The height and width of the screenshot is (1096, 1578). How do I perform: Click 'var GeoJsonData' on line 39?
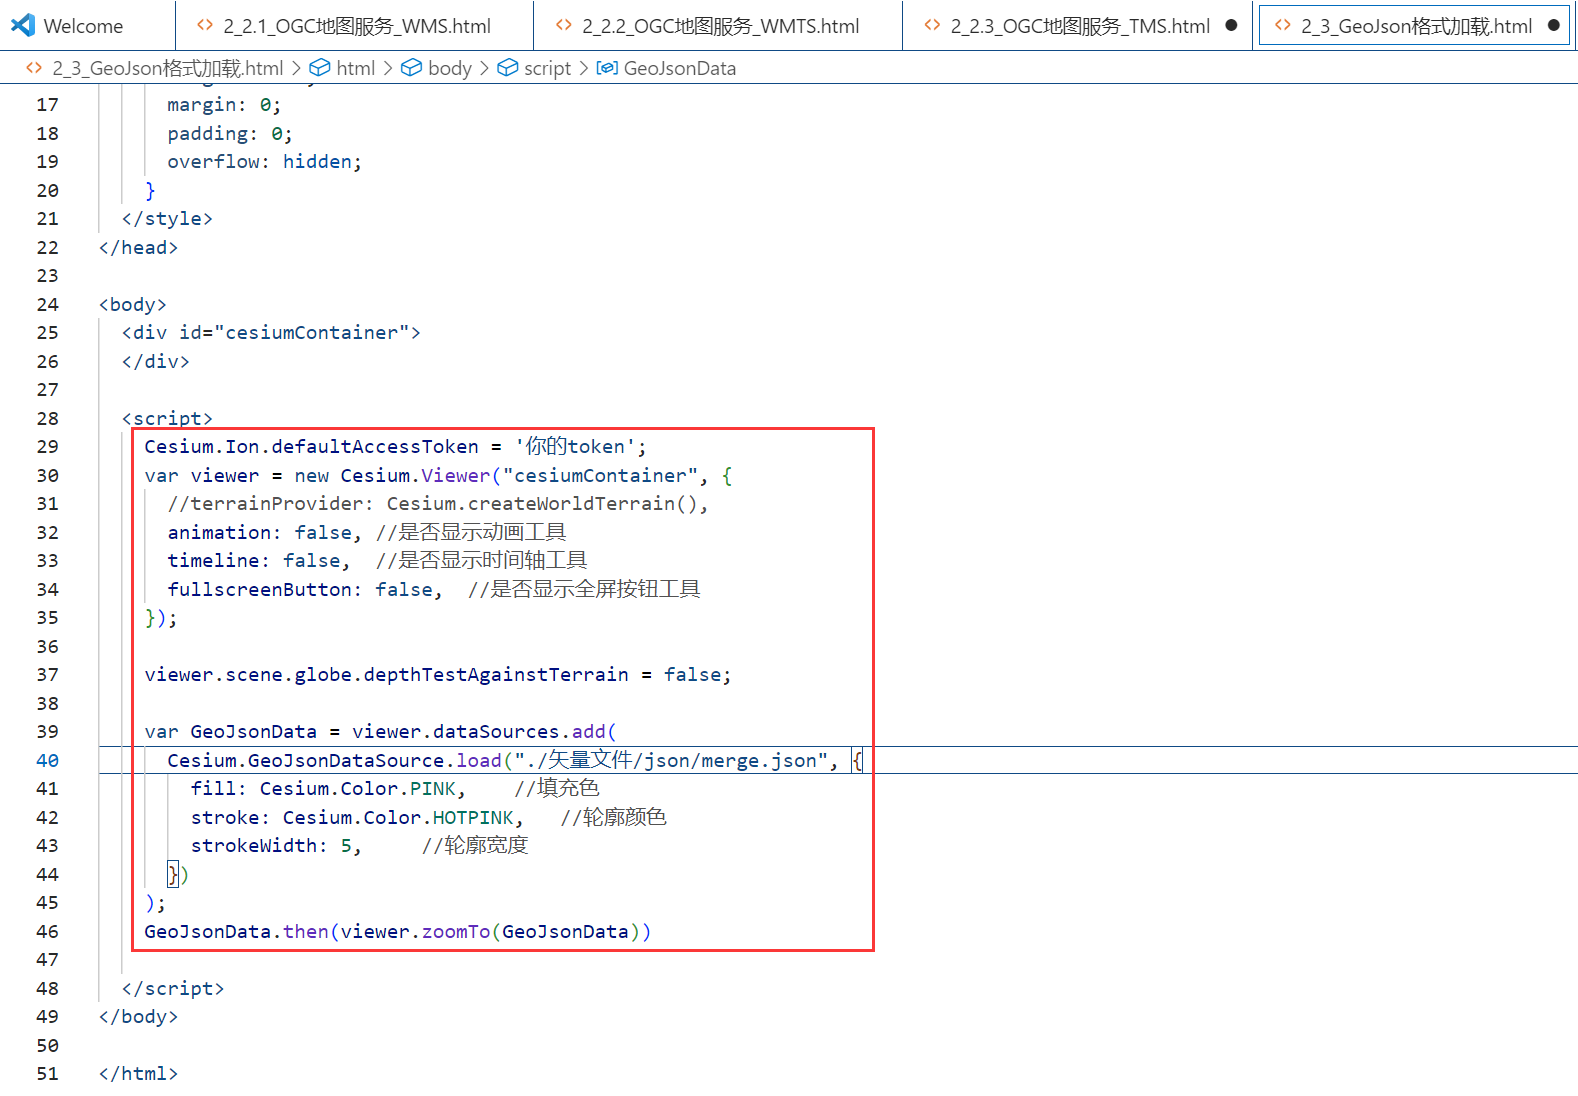(x=230, y=732)
